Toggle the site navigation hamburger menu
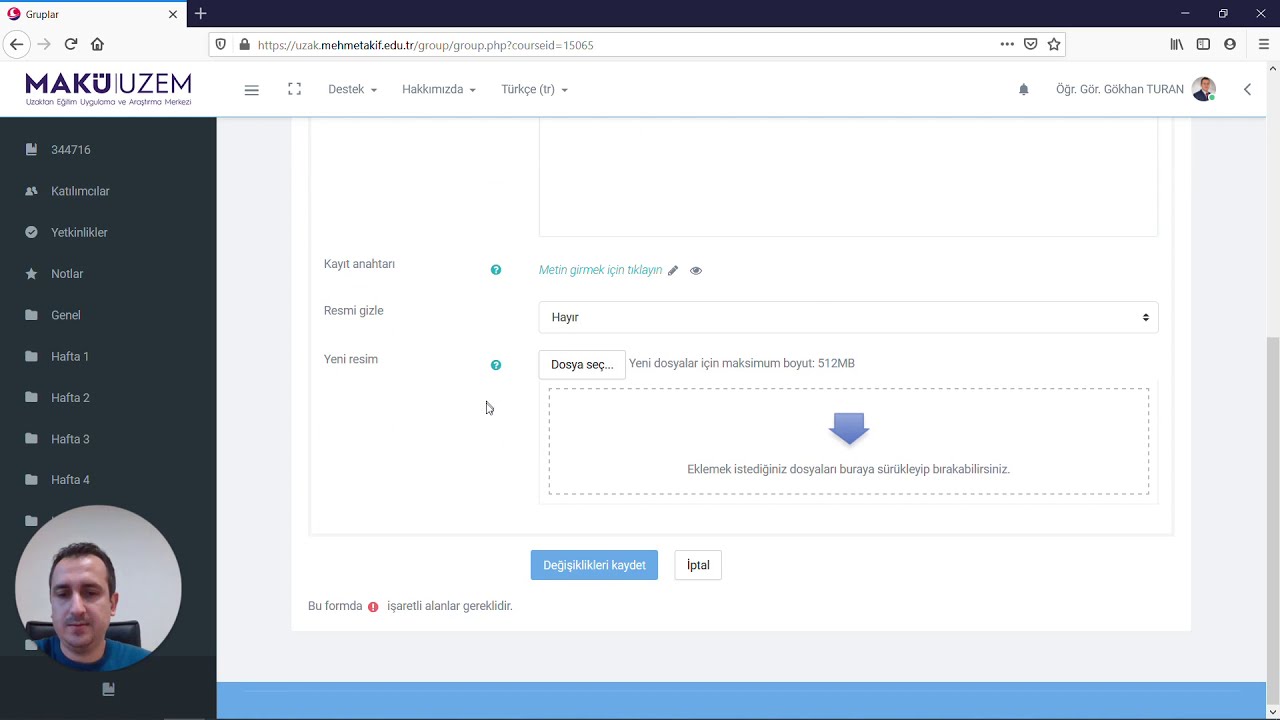The height and width of the screenshot is (720, 1280). point(252,90)
